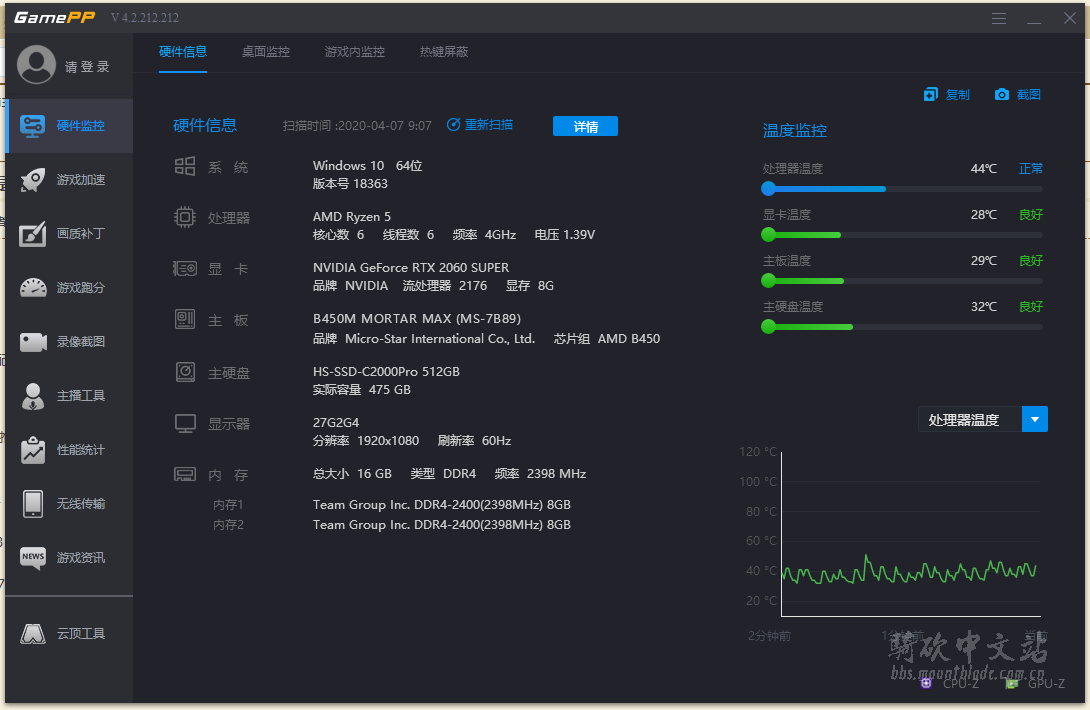The width and height of the screenshot is (1090, 710).
Task: Click the GPU-Z icon
Action: point(1012,683)
